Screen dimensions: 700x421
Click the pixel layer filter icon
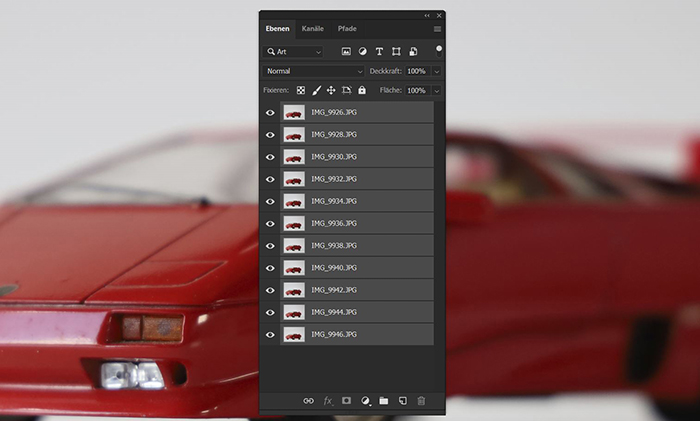pos(346,51)
